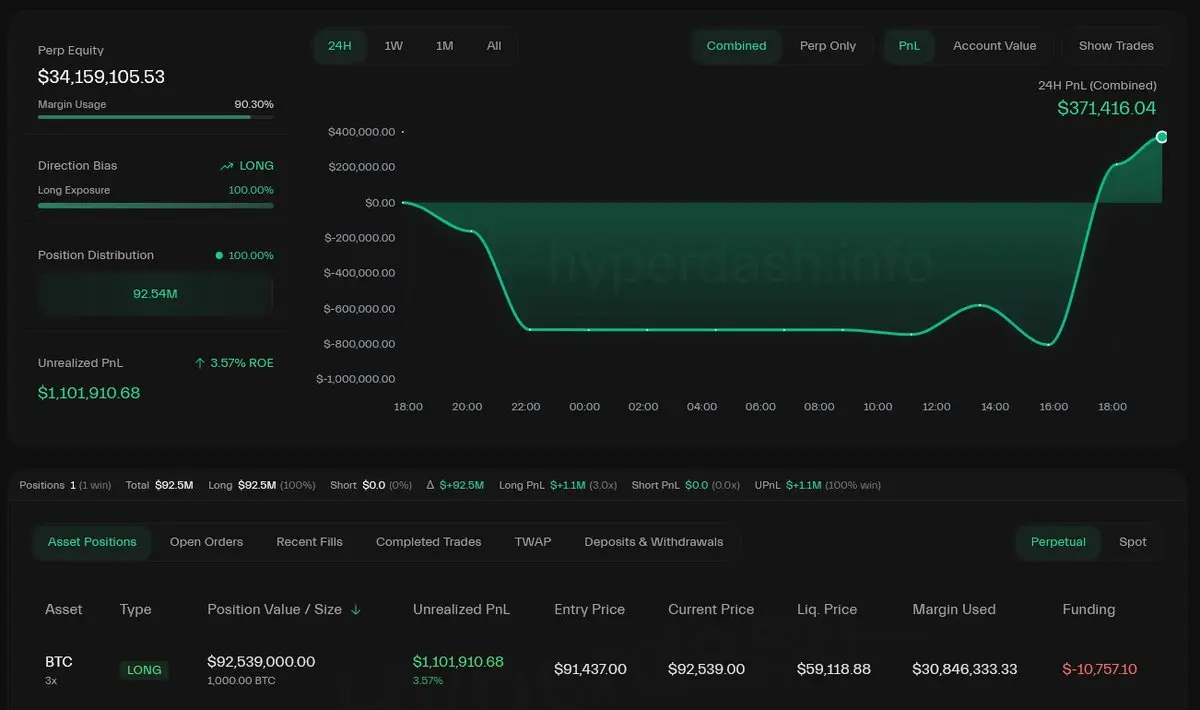The height and width of the screenshot is (710, 1200).
Task: Select the Combined view toggle
Action: [x=736, y=46]
